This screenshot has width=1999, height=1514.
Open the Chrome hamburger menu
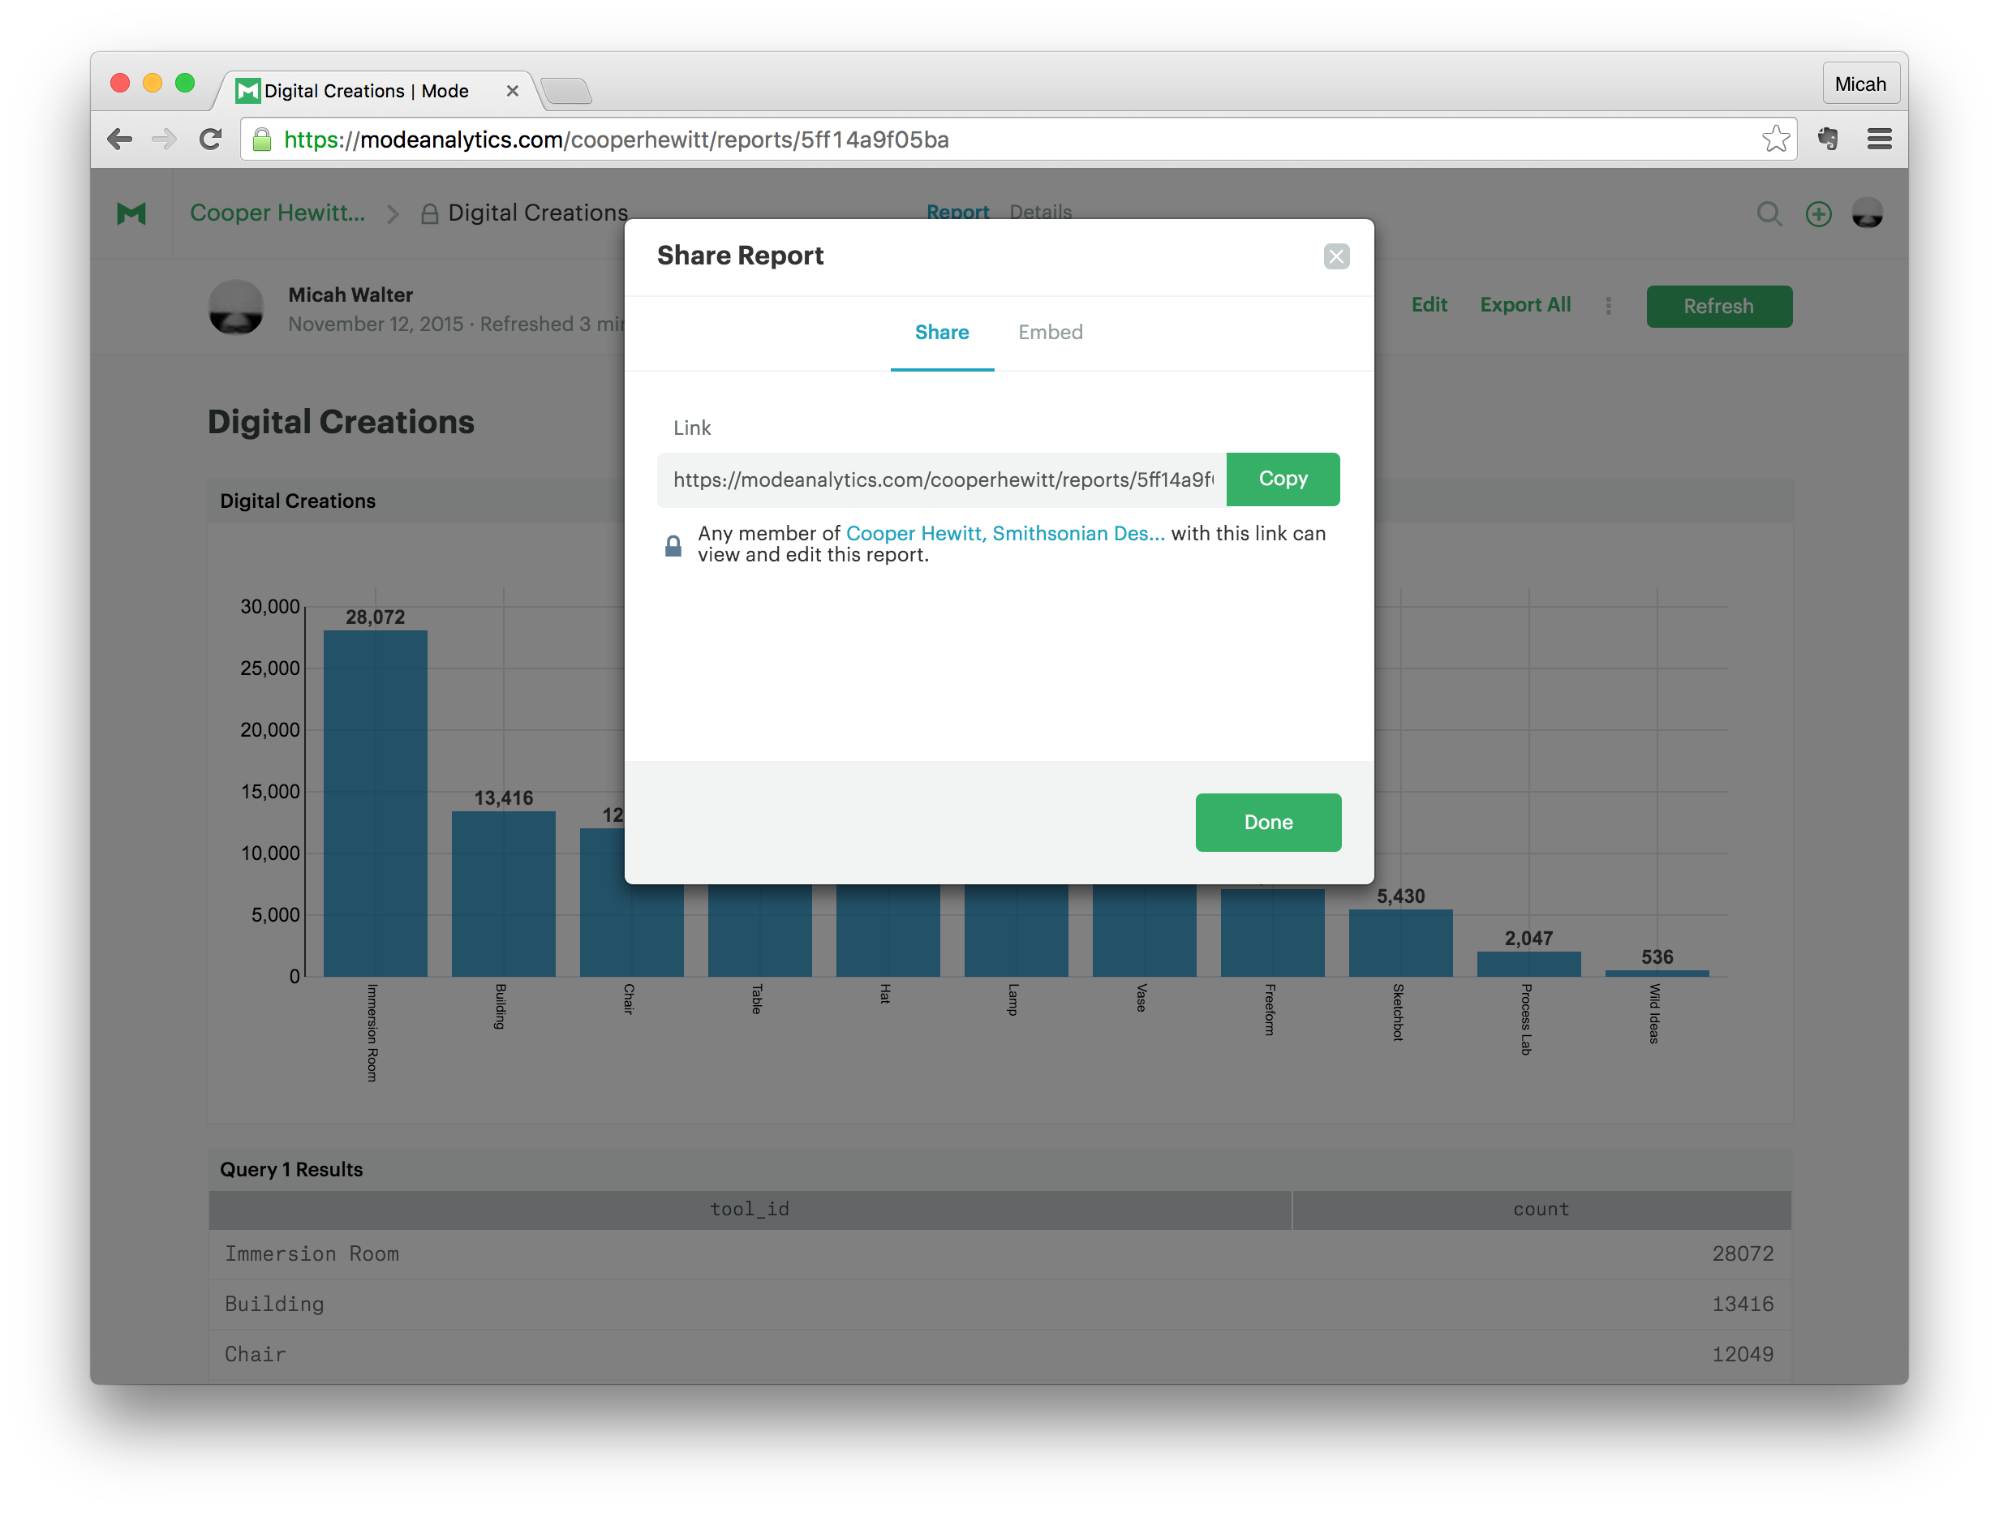[x=1880, y=139]
